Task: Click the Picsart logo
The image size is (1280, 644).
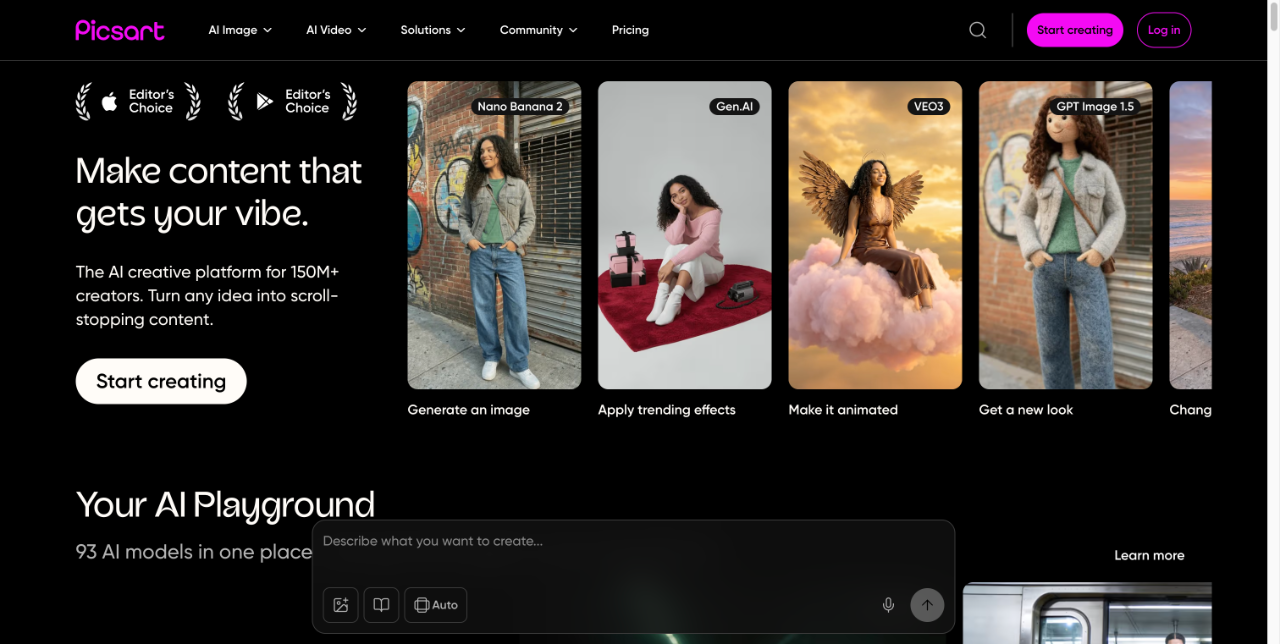Action: point(120,30)
